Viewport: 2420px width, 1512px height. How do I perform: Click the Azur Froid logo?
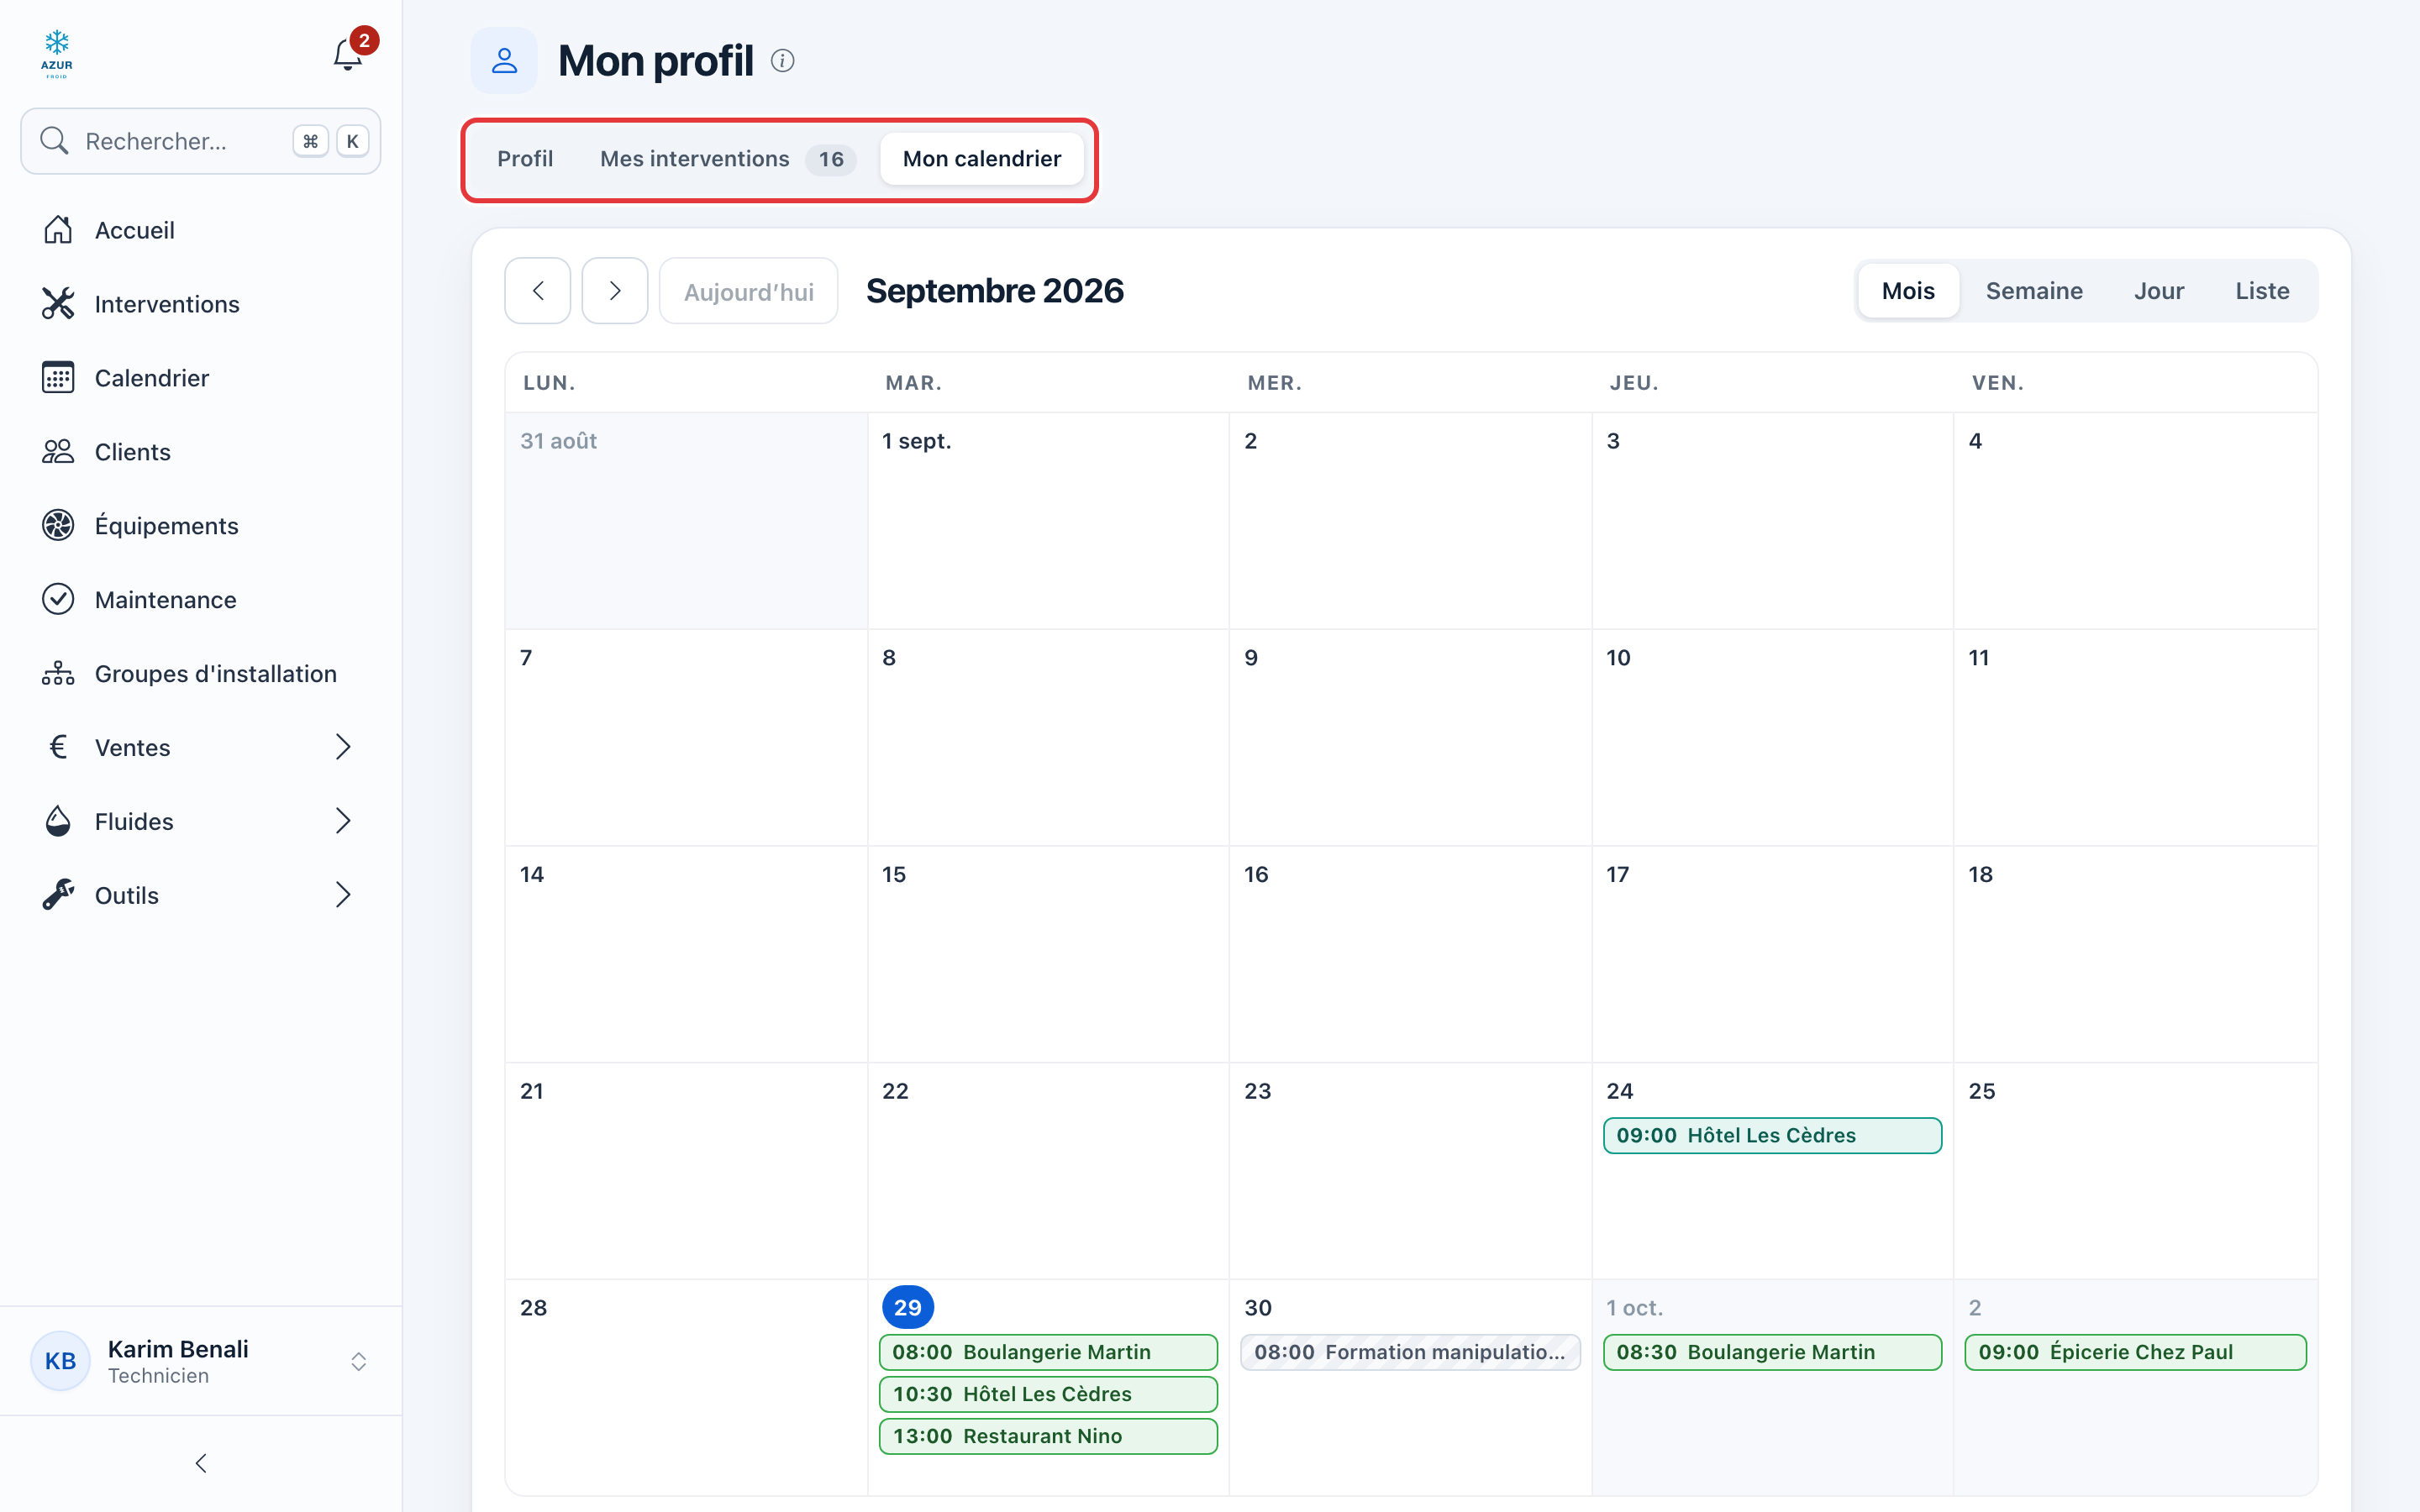coord(57,54)
